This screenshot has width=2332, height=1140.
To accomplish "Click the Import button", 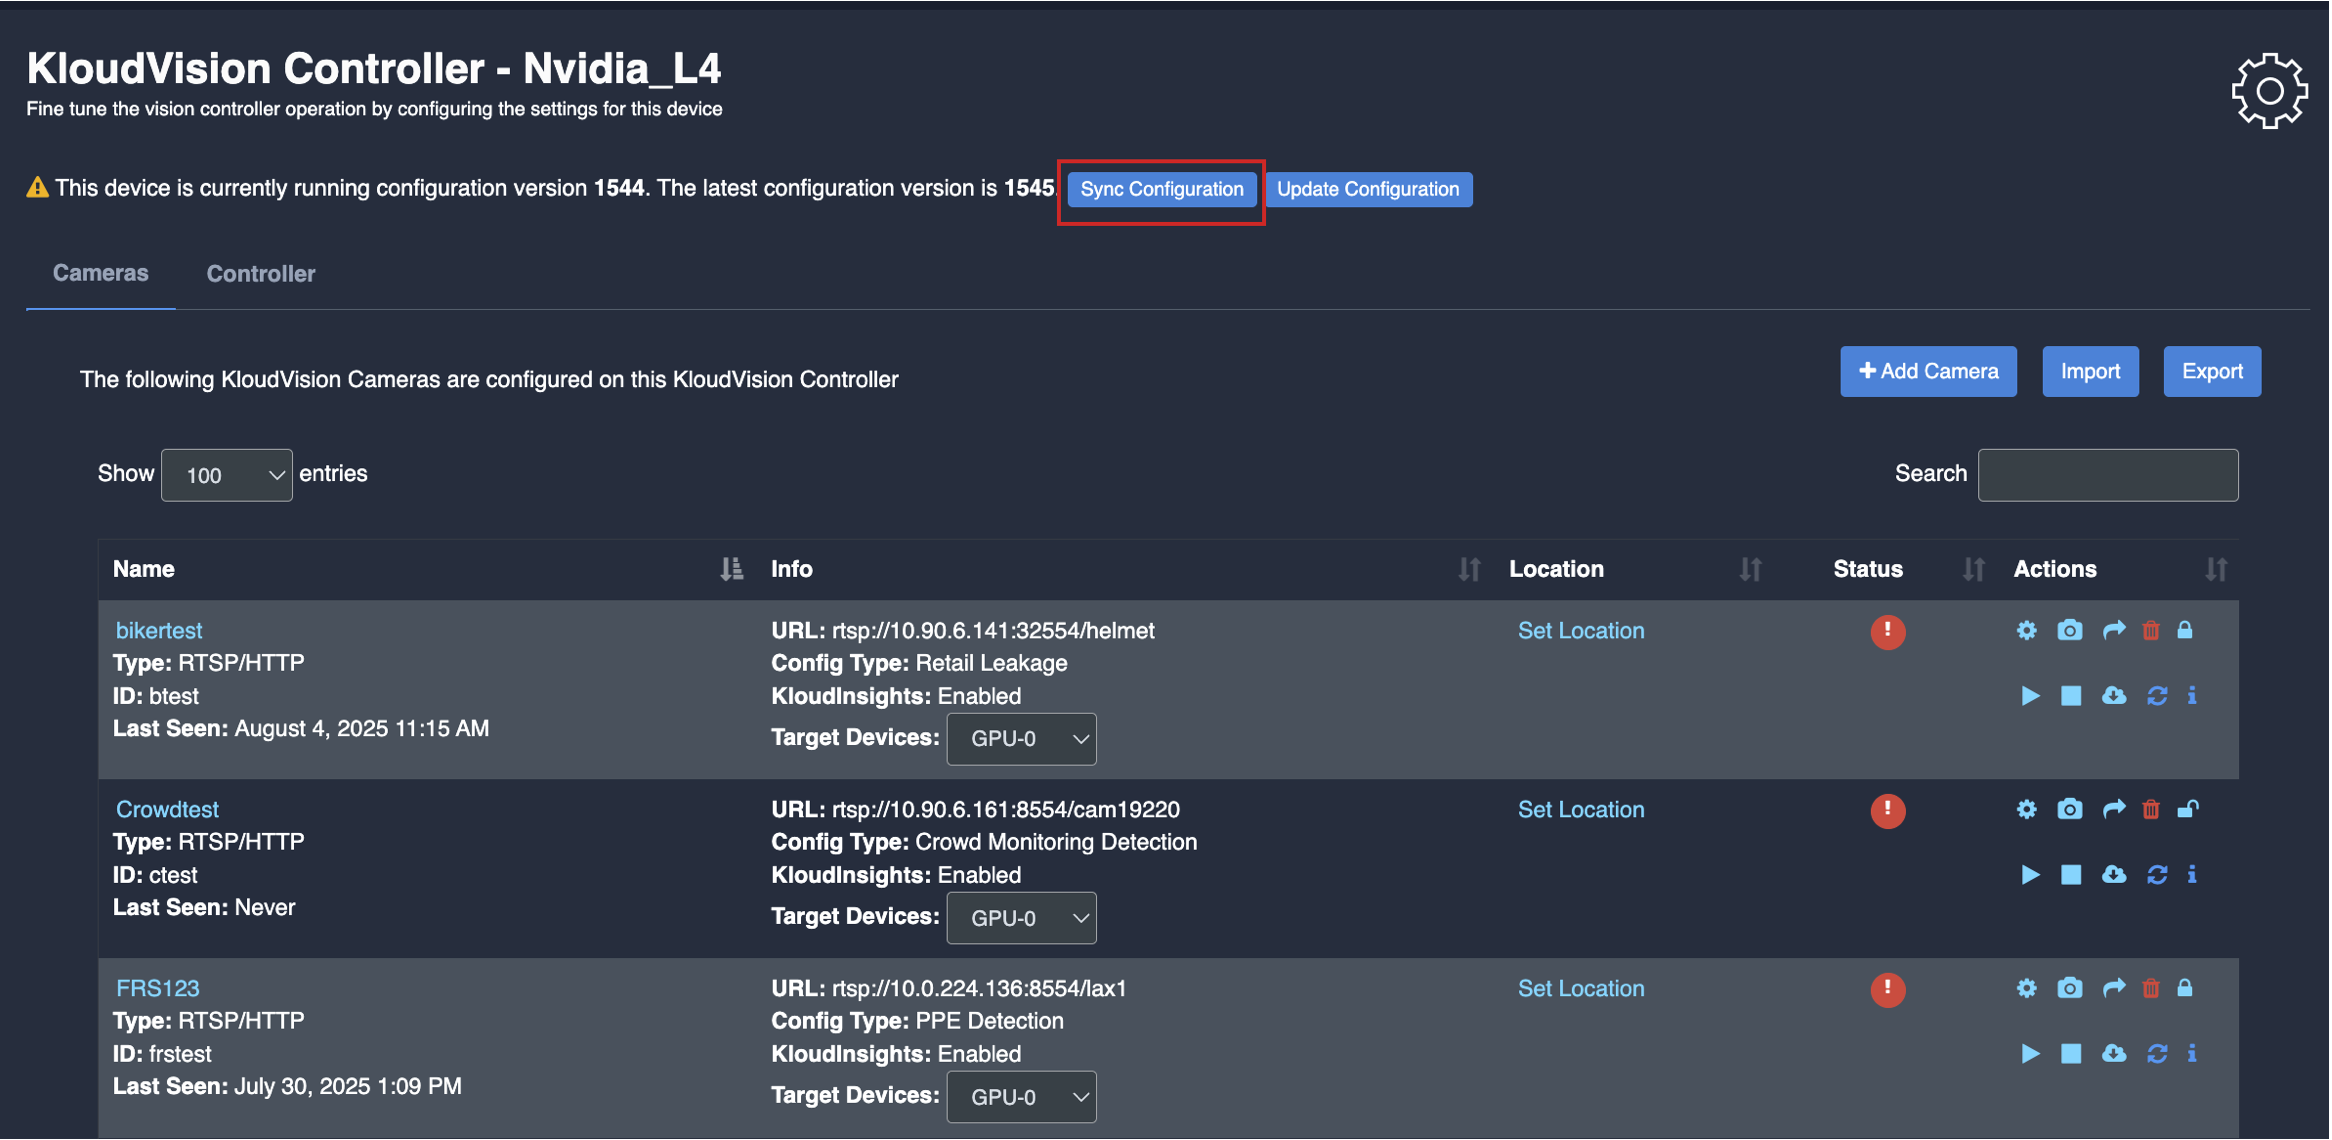I will 2089,371.
